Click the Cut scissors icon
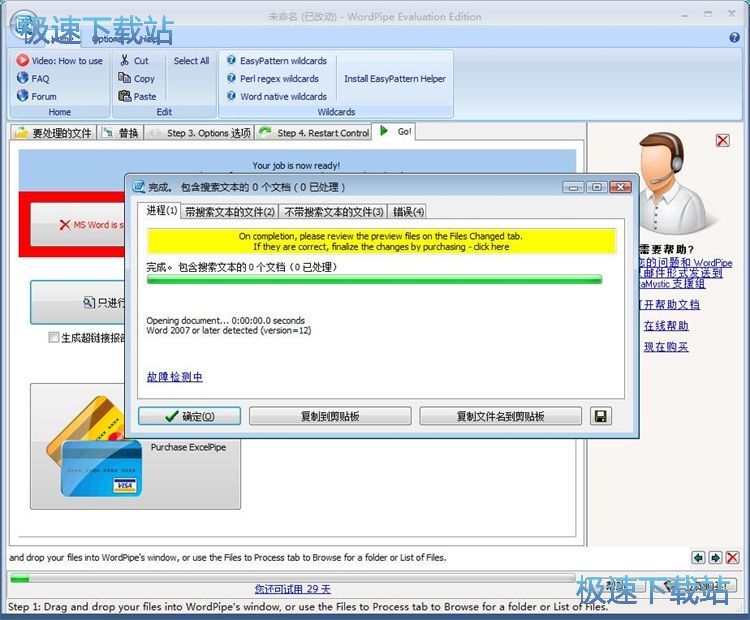 [124, 61]
